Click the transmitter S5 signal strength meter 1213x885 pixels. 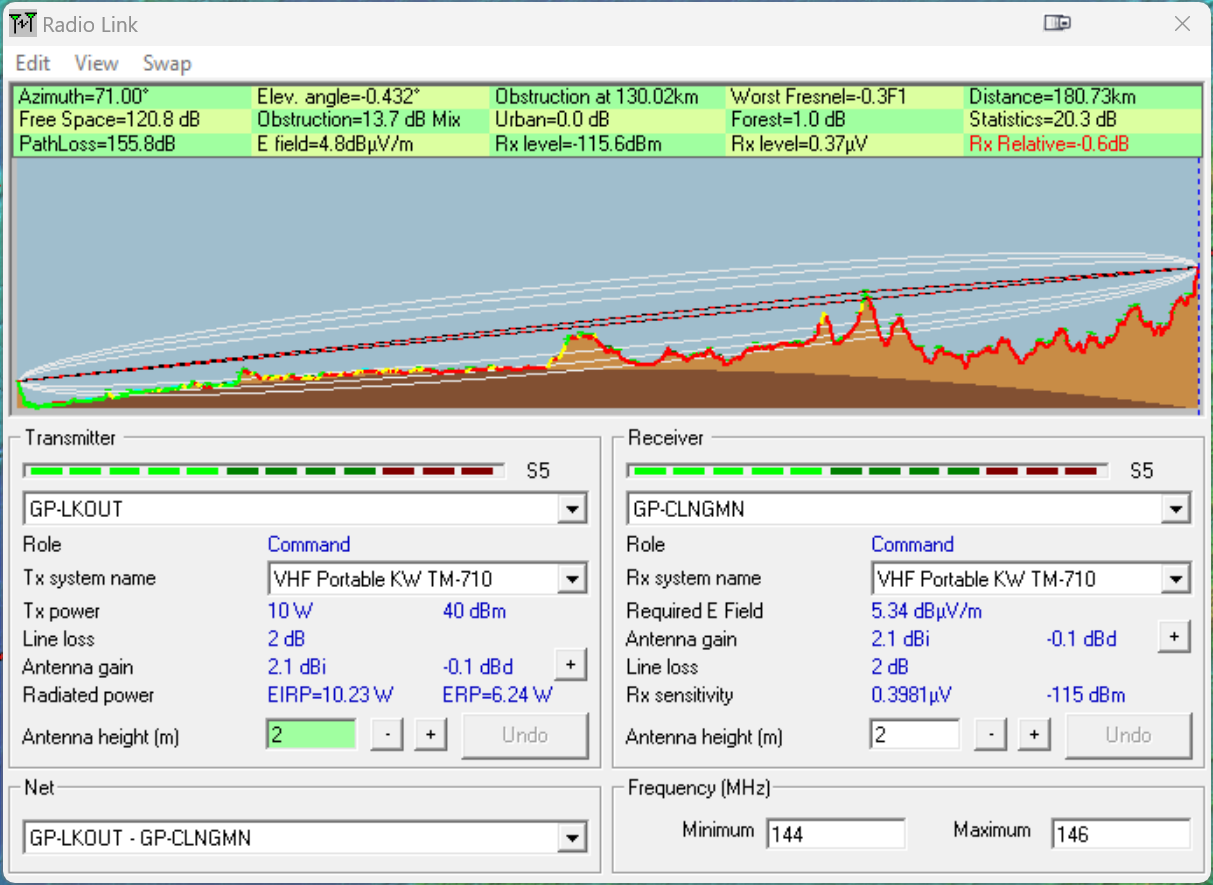pyautogui.click(x=264, y=470)
